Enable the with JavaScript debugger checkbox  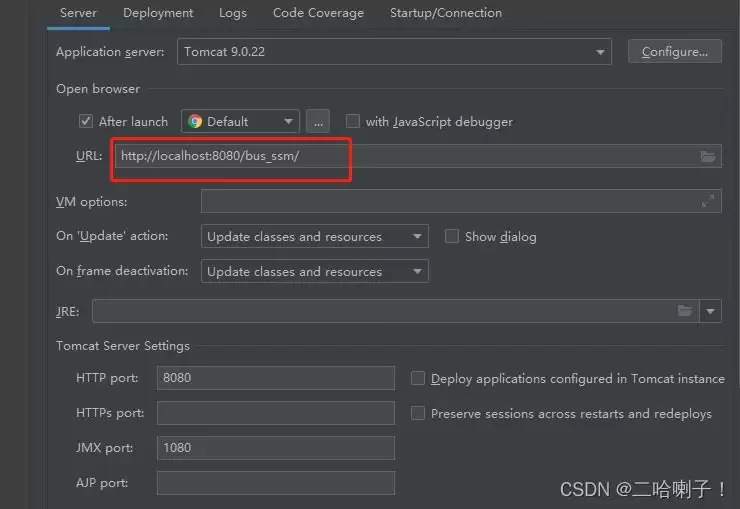click(353, 121)
